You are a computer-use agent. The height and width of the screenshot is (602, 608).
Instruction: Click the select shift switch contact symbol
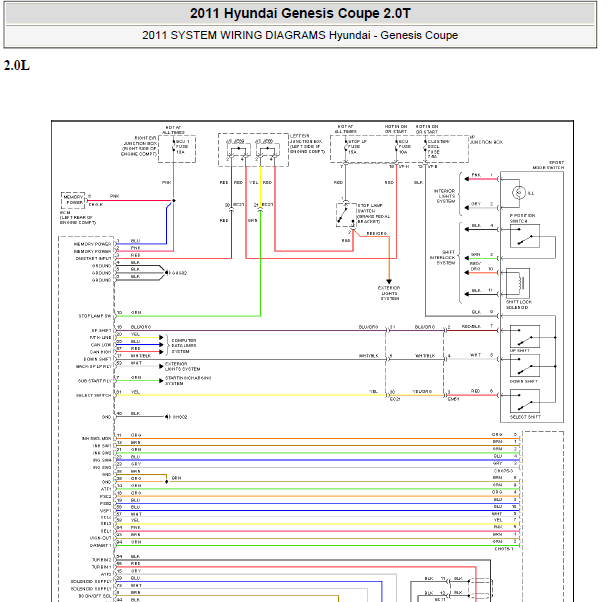[x=525, y=401]
